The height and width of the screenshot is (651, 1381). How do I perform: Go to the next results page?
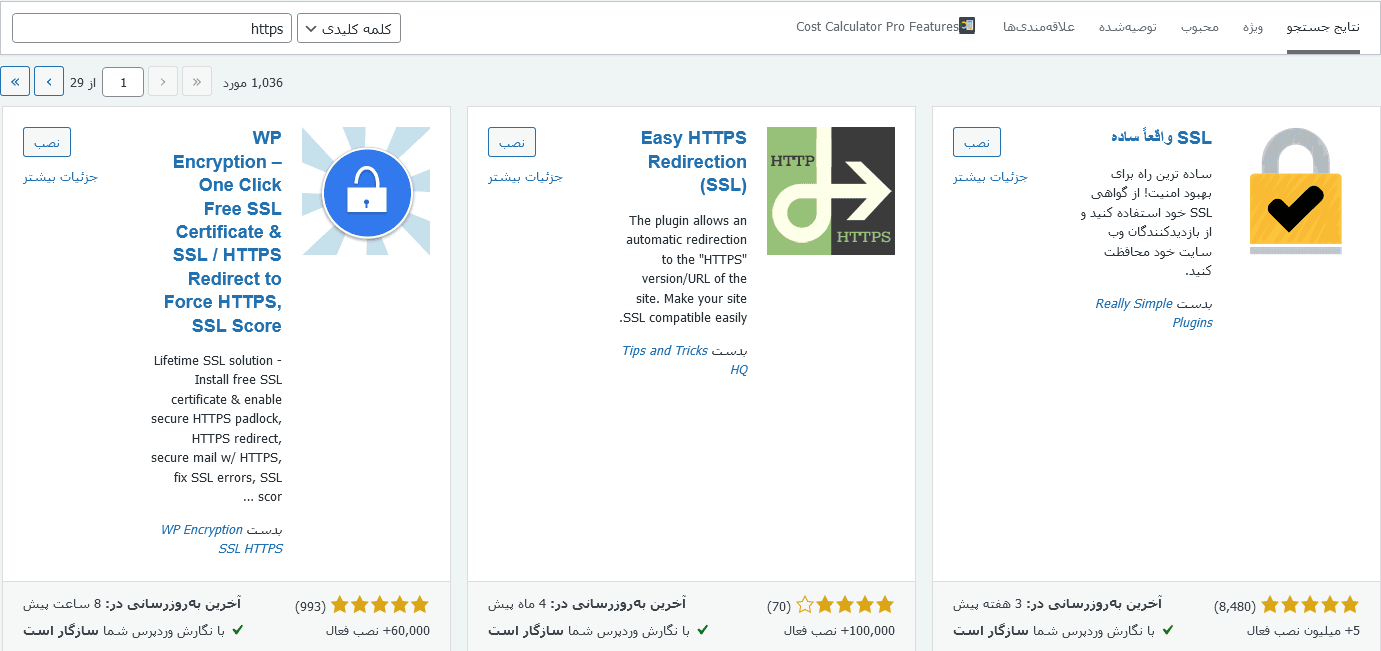click(49, 82)
